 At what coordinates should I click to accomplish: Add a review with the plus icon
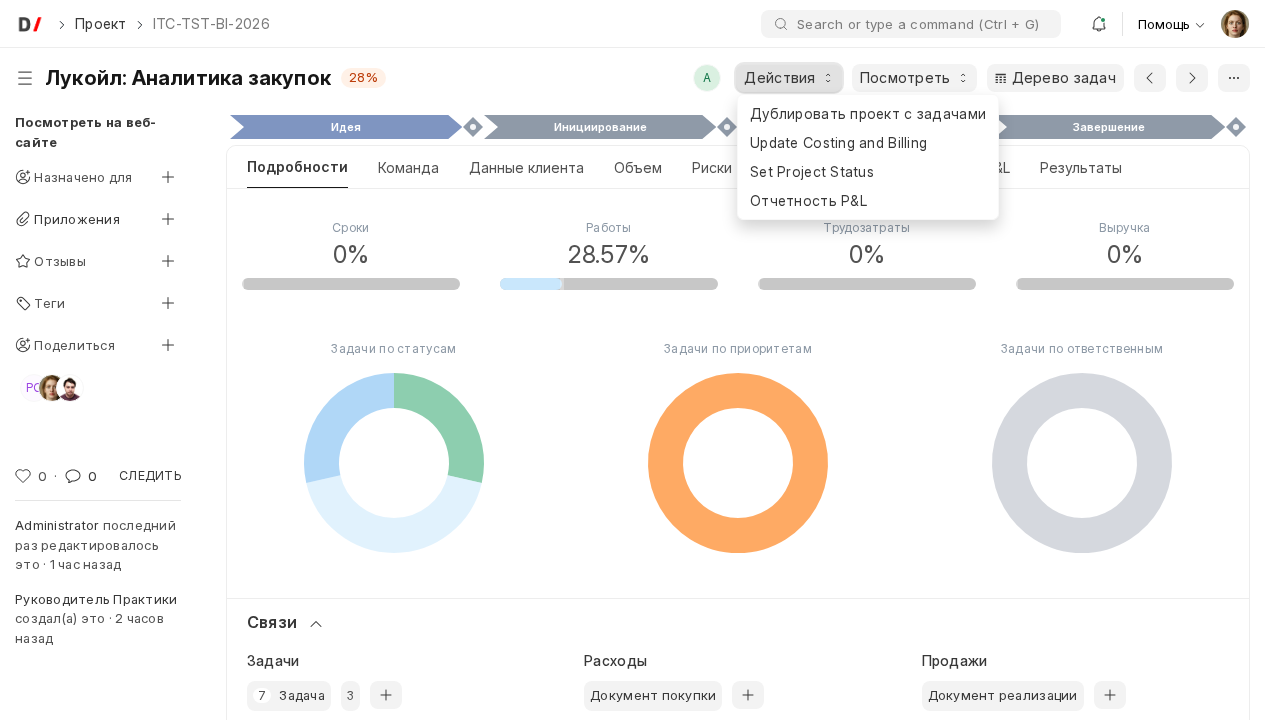[168, 261]
